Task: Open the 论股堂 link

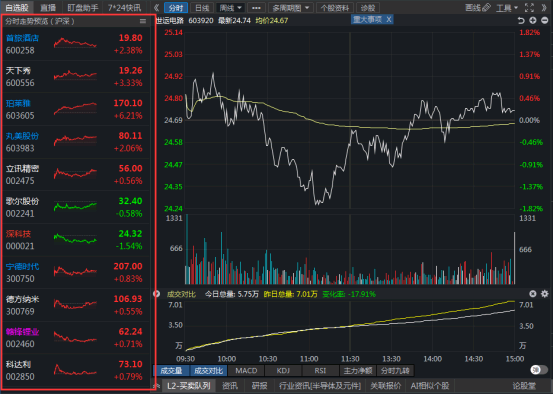Action: (524, 386)
